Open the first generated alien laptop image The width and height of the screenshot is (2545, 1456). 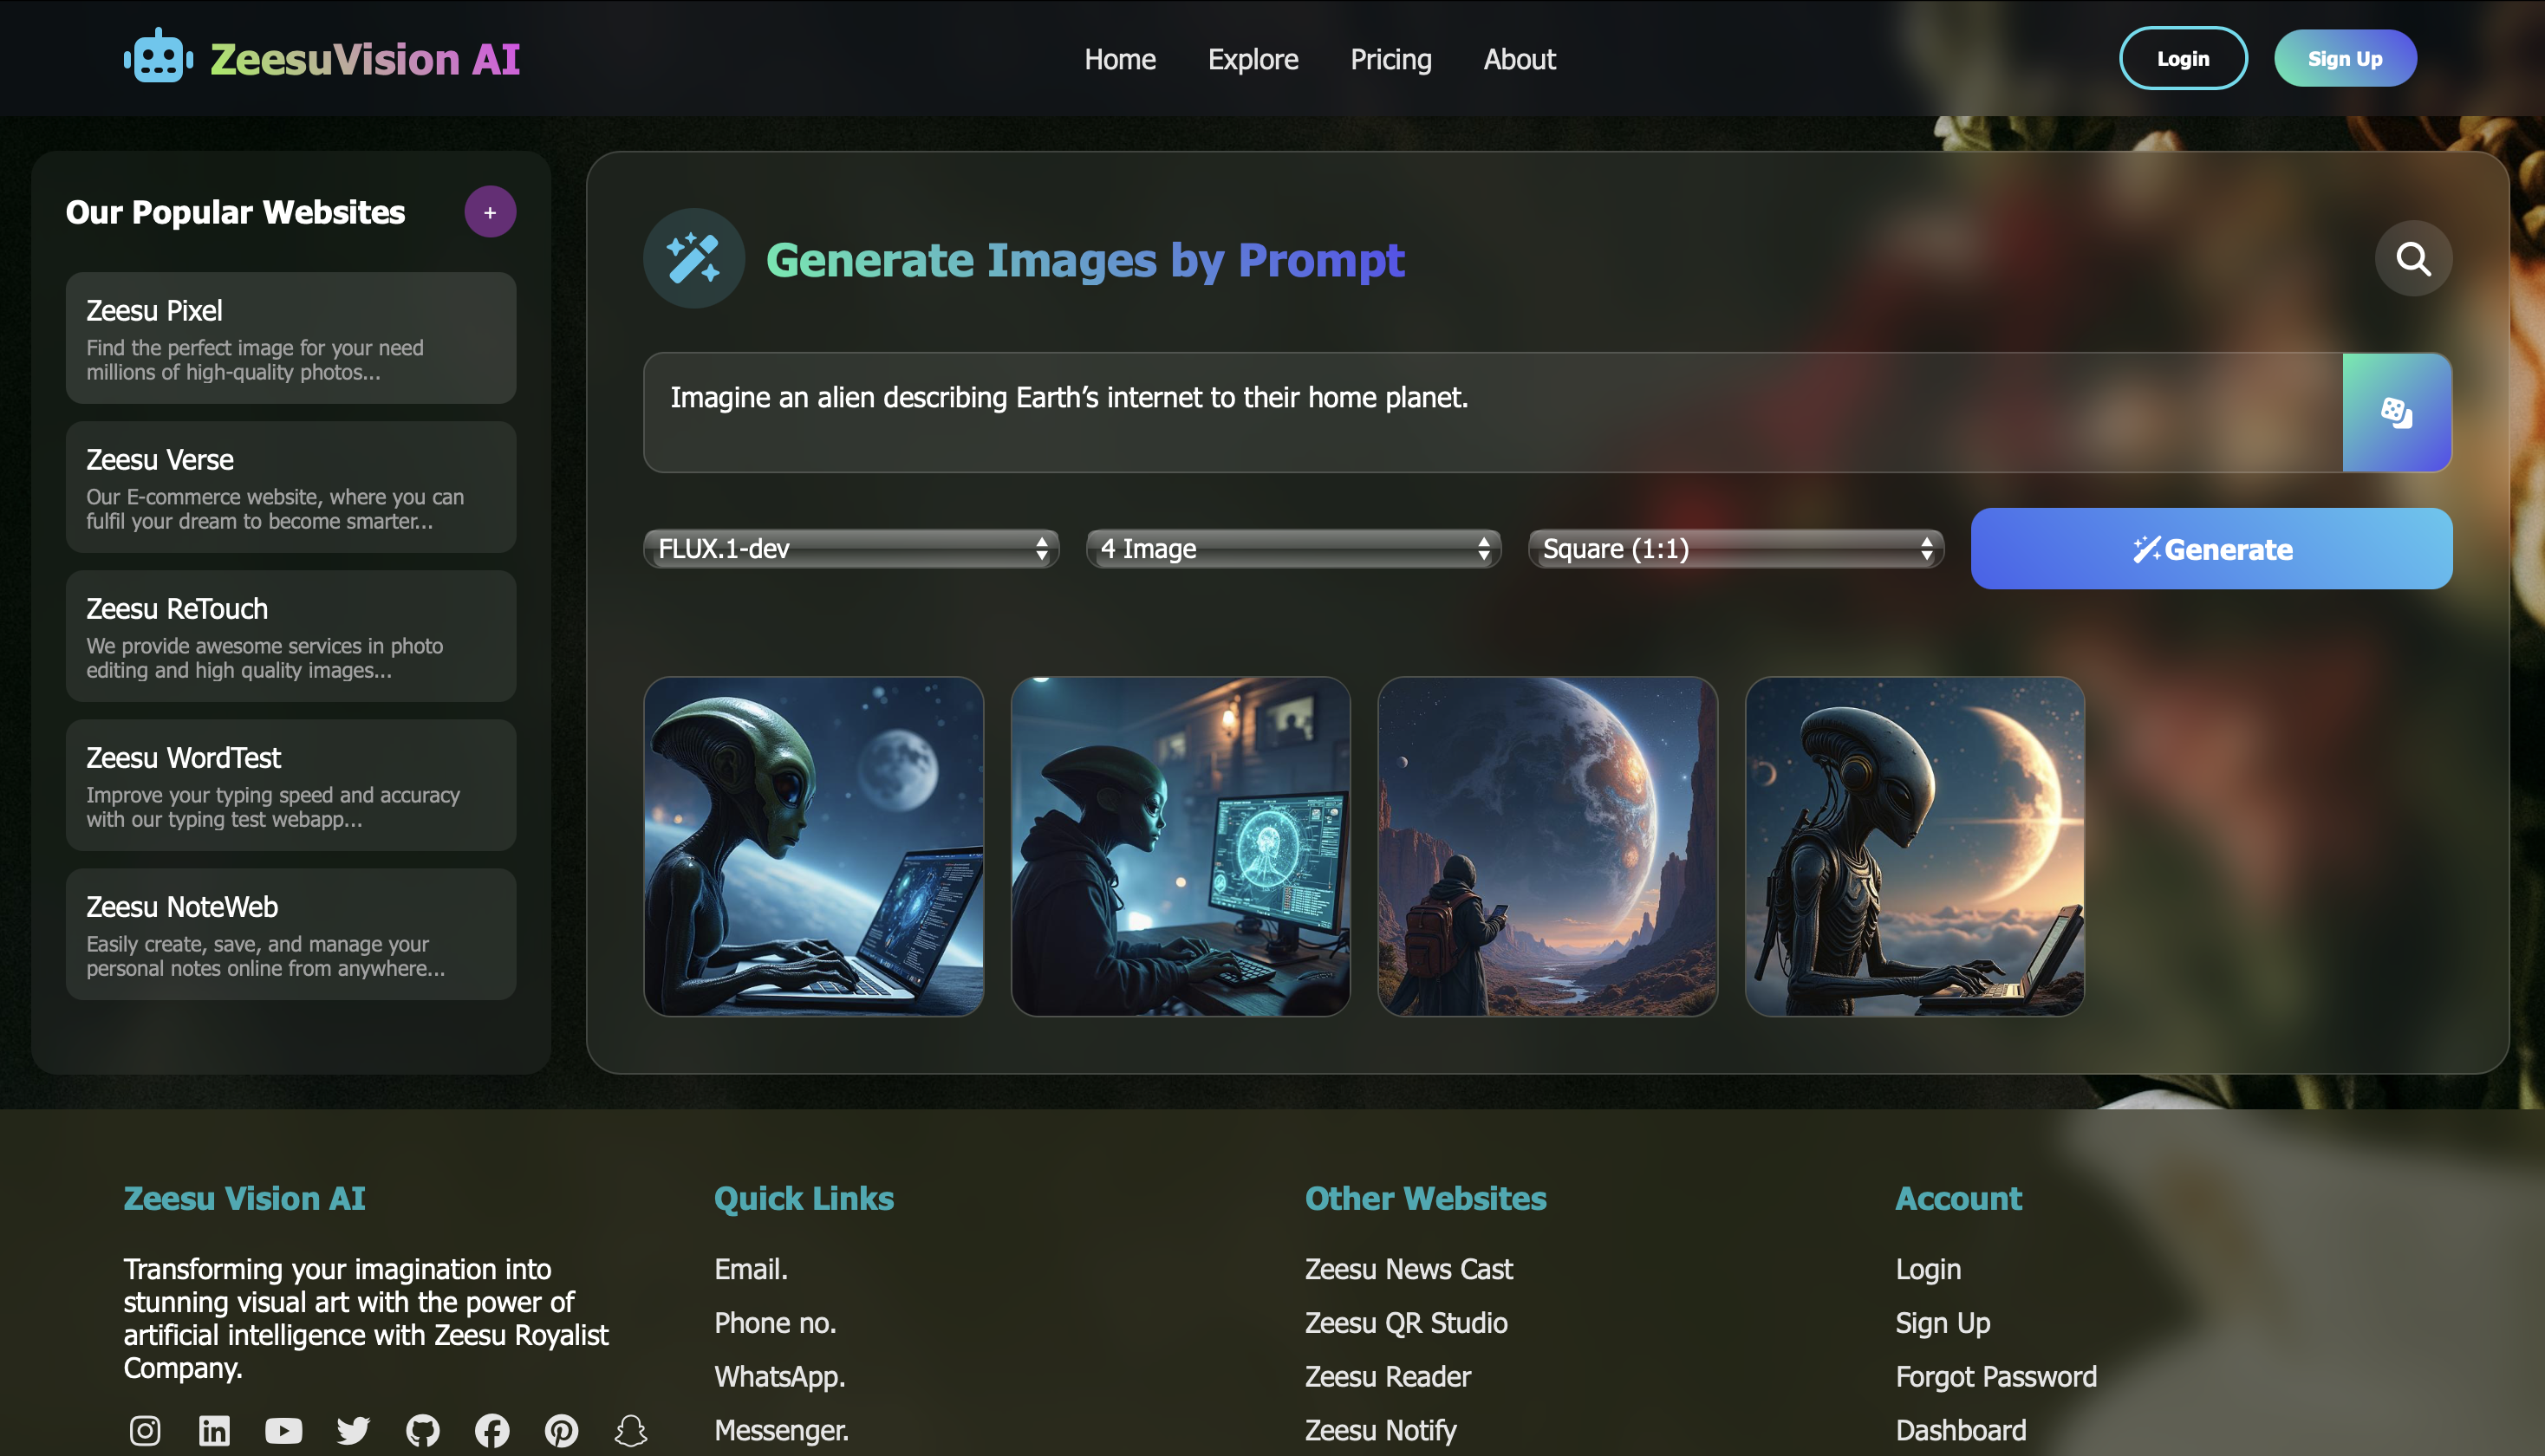pos(814,847)
